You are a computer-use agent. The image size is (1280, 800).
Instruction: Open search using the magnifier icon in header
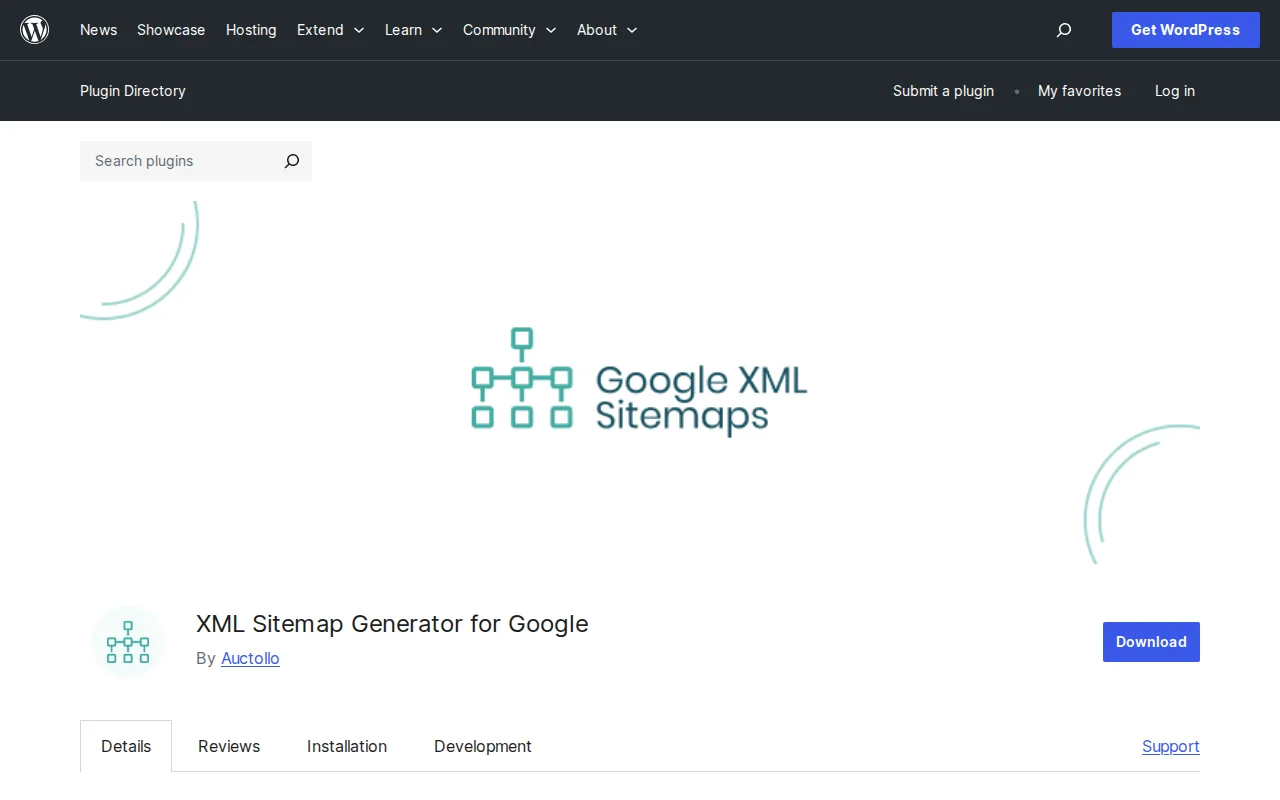[1063, 30]
